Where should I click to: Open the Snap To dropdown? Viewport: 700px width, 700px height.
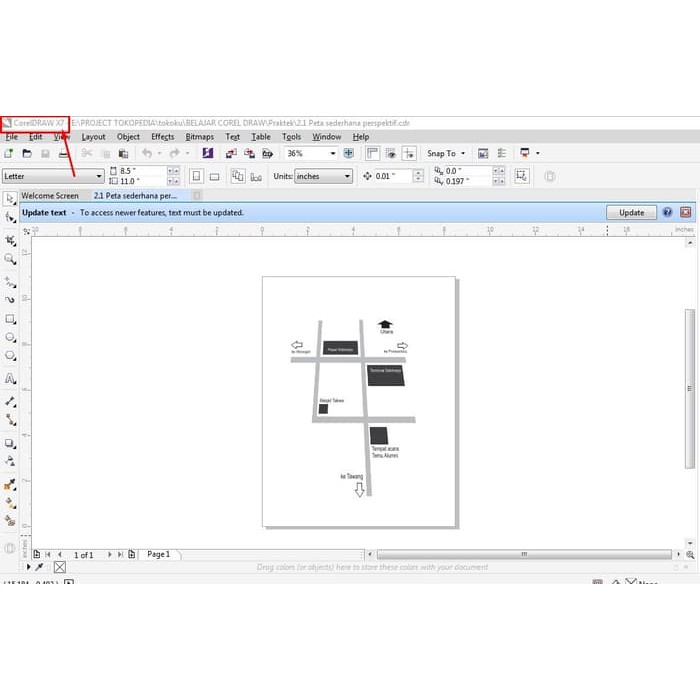(446, 154)
